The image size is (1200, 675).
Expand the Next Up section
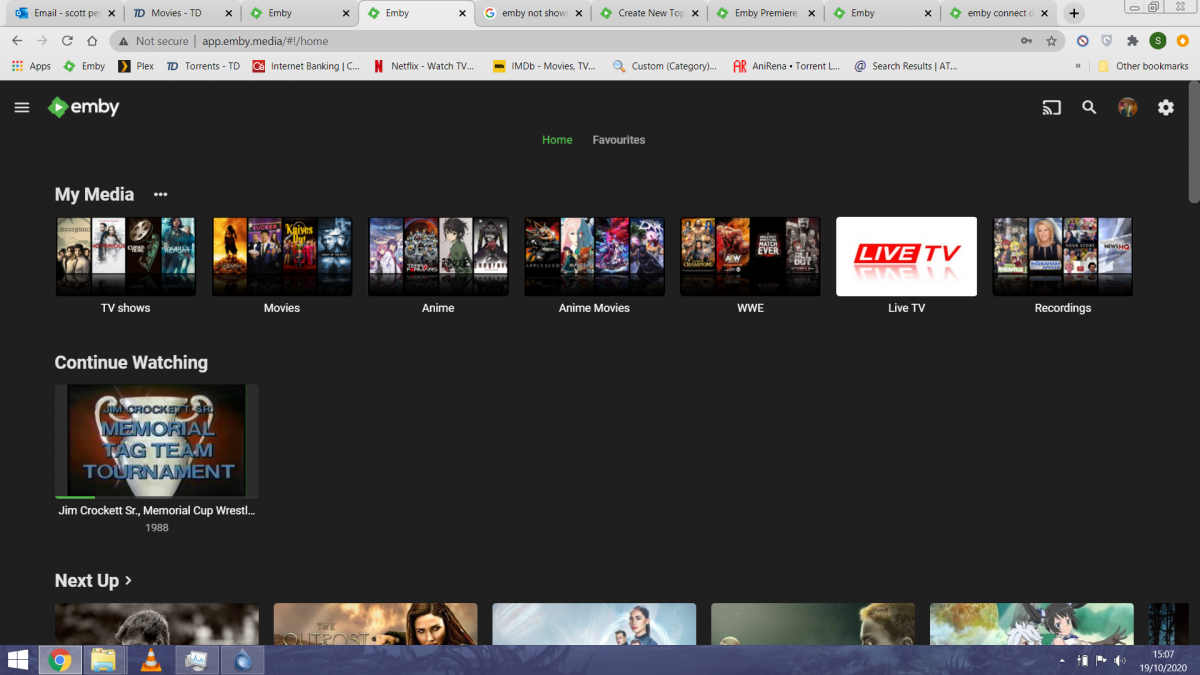pyautogui.click(x=94, y=581)
